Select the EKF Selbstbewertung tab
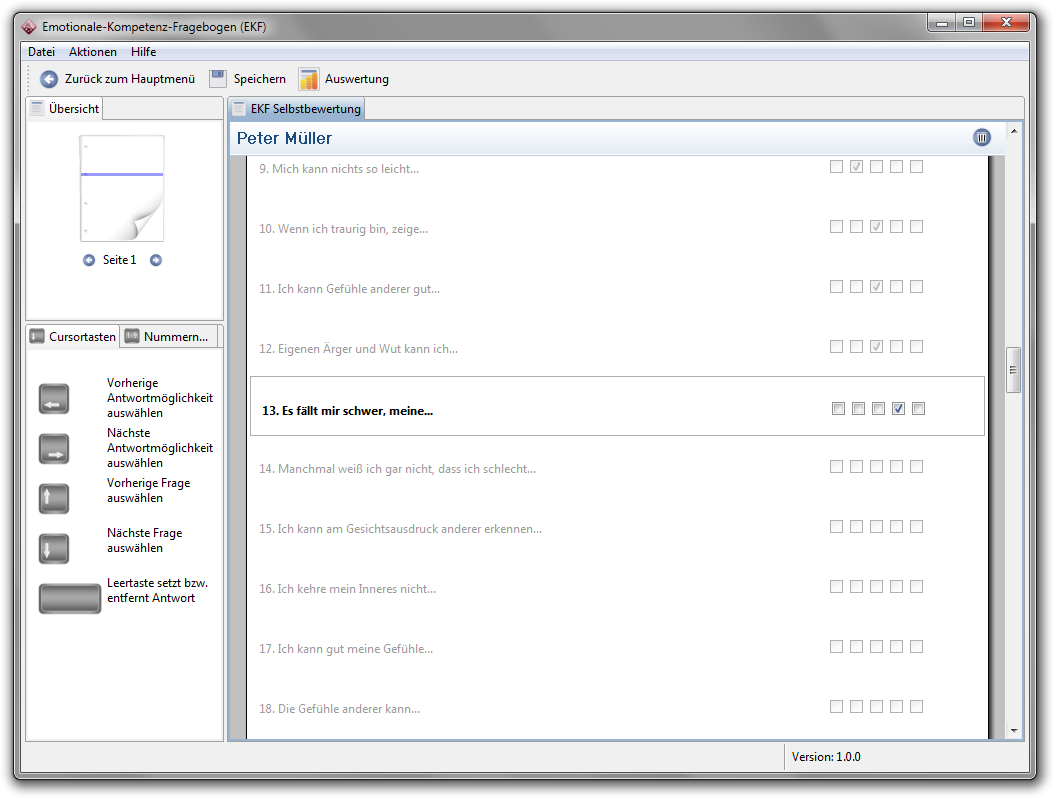Screen dimensions: 1055x799 tap(297, 108)
